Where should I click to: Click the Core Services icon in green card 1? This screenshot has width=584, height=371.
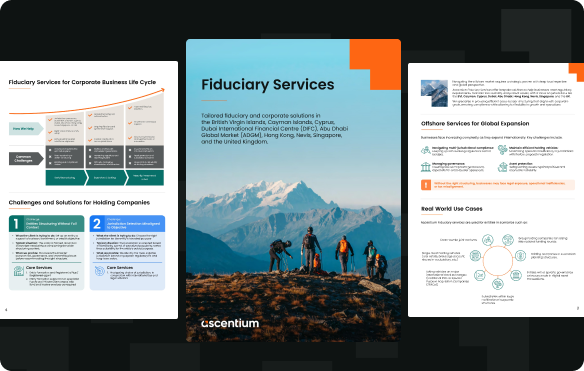(x=19, y=271)
